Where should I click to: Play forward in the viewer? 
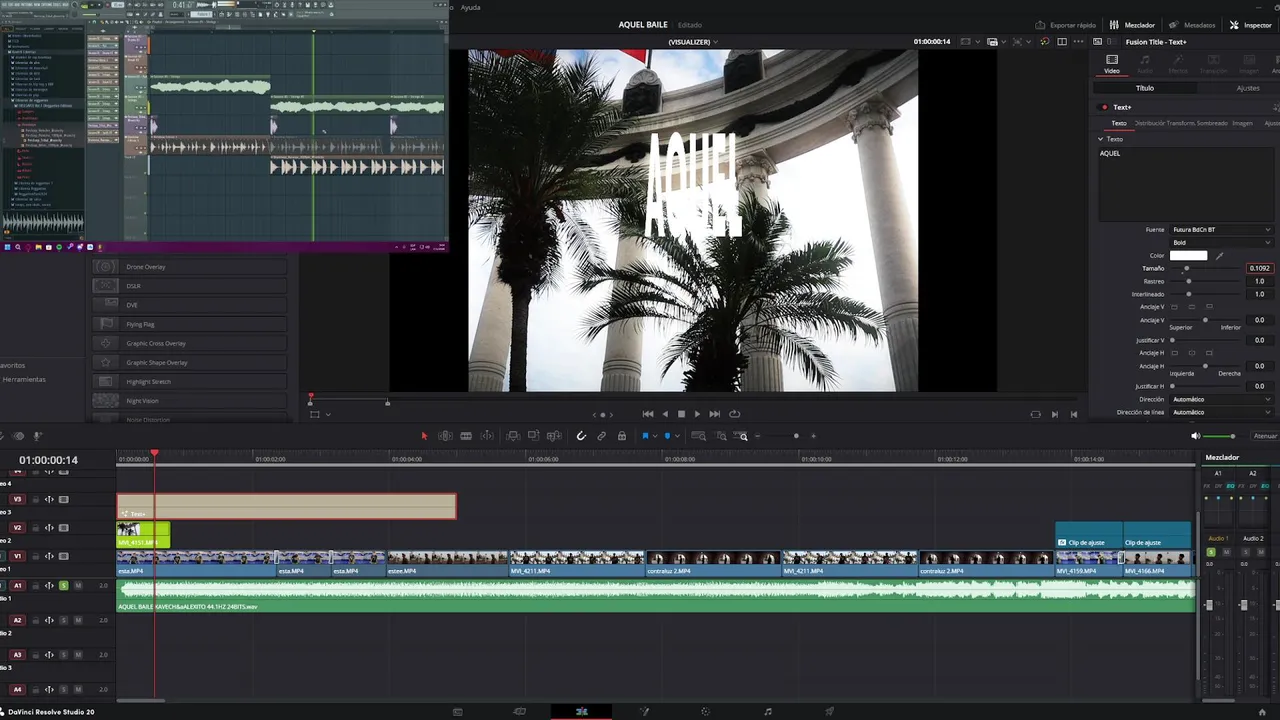697,414
